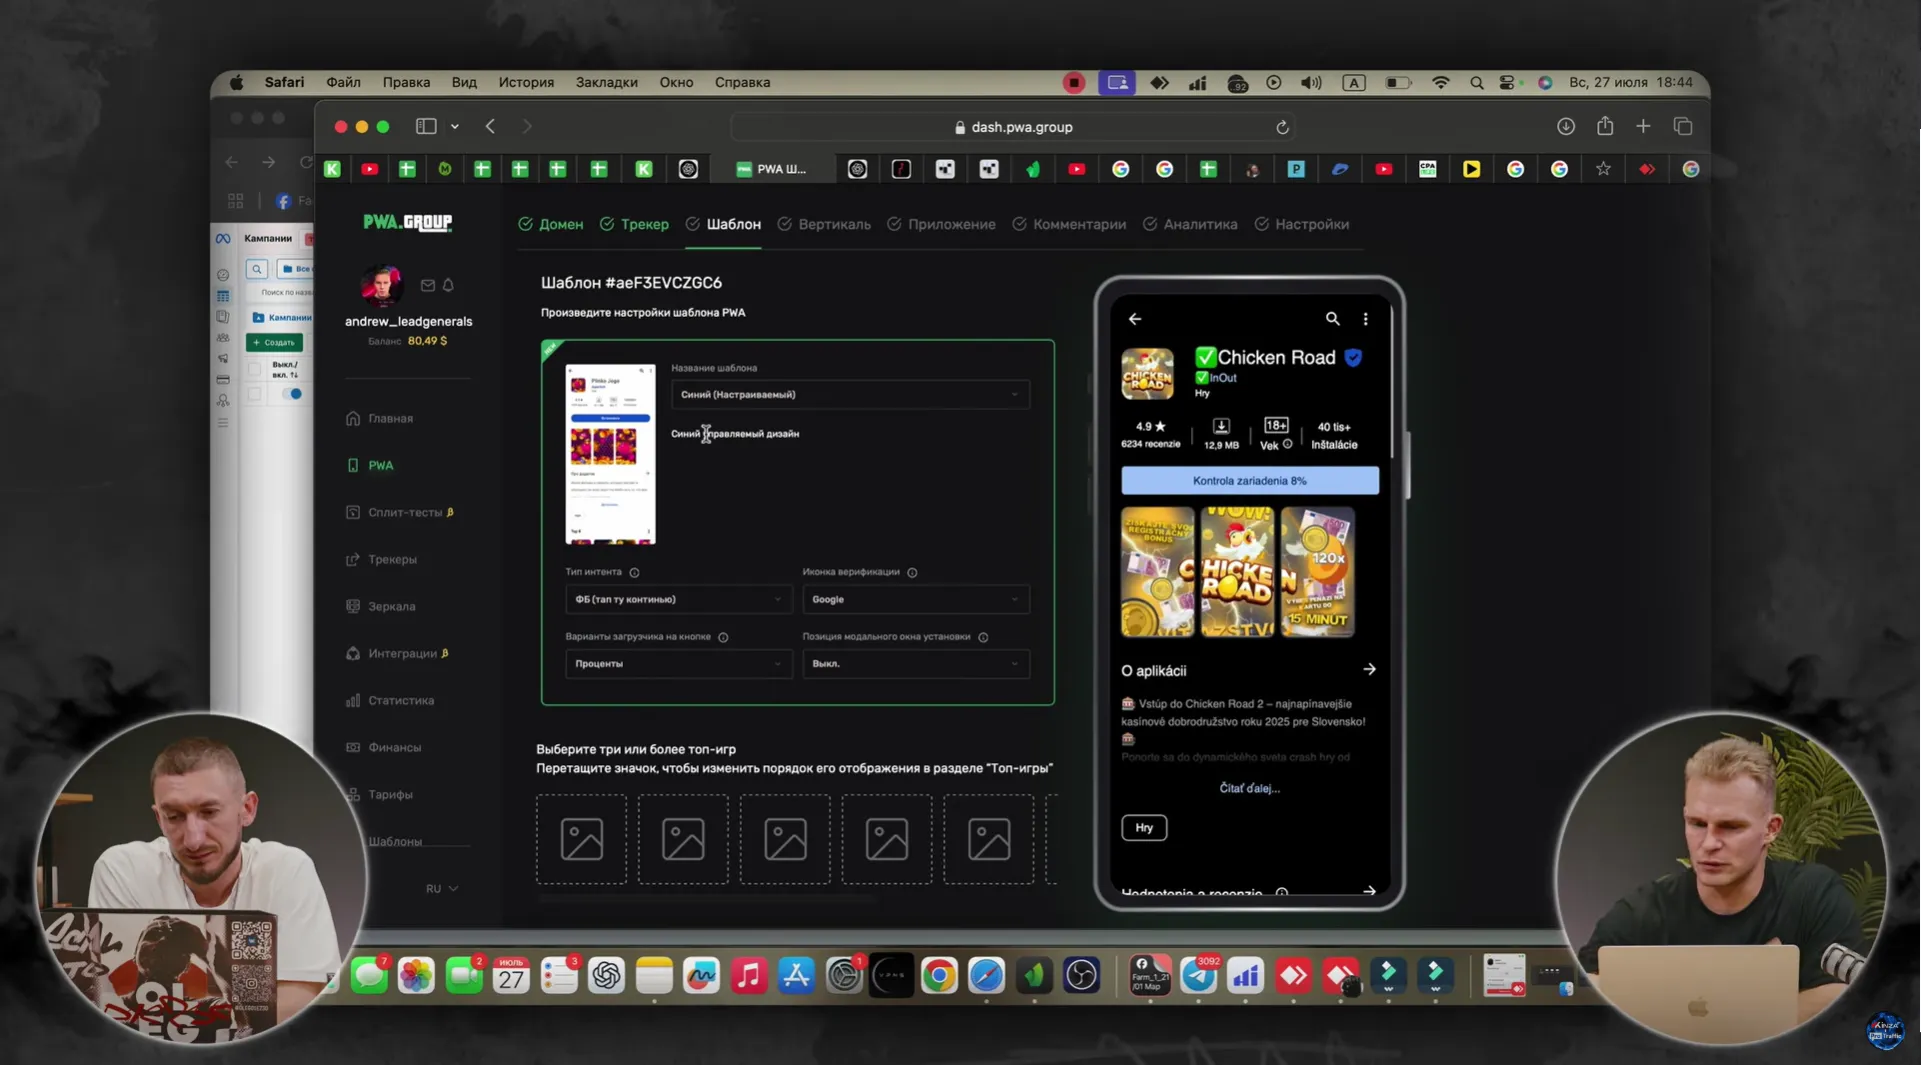Open the История menu in menu bar
The height and width of the screenshot is (1065, 1921).
pos(526,83)
